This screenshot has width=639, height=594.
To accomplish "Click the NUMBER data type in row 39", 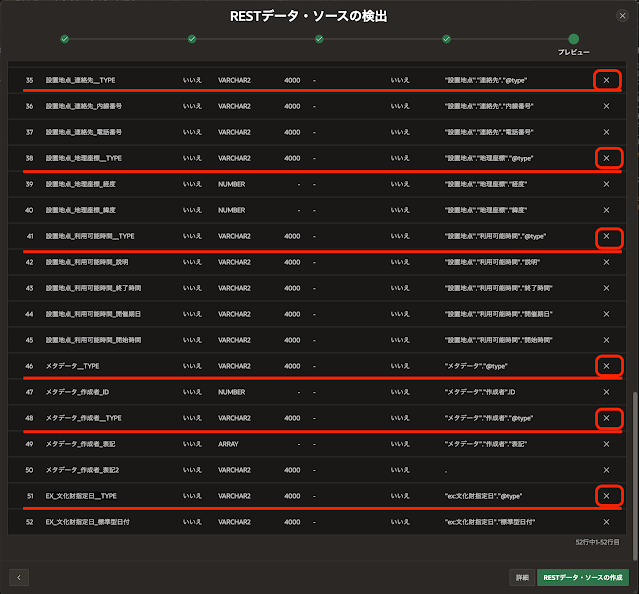I will 231,184.
